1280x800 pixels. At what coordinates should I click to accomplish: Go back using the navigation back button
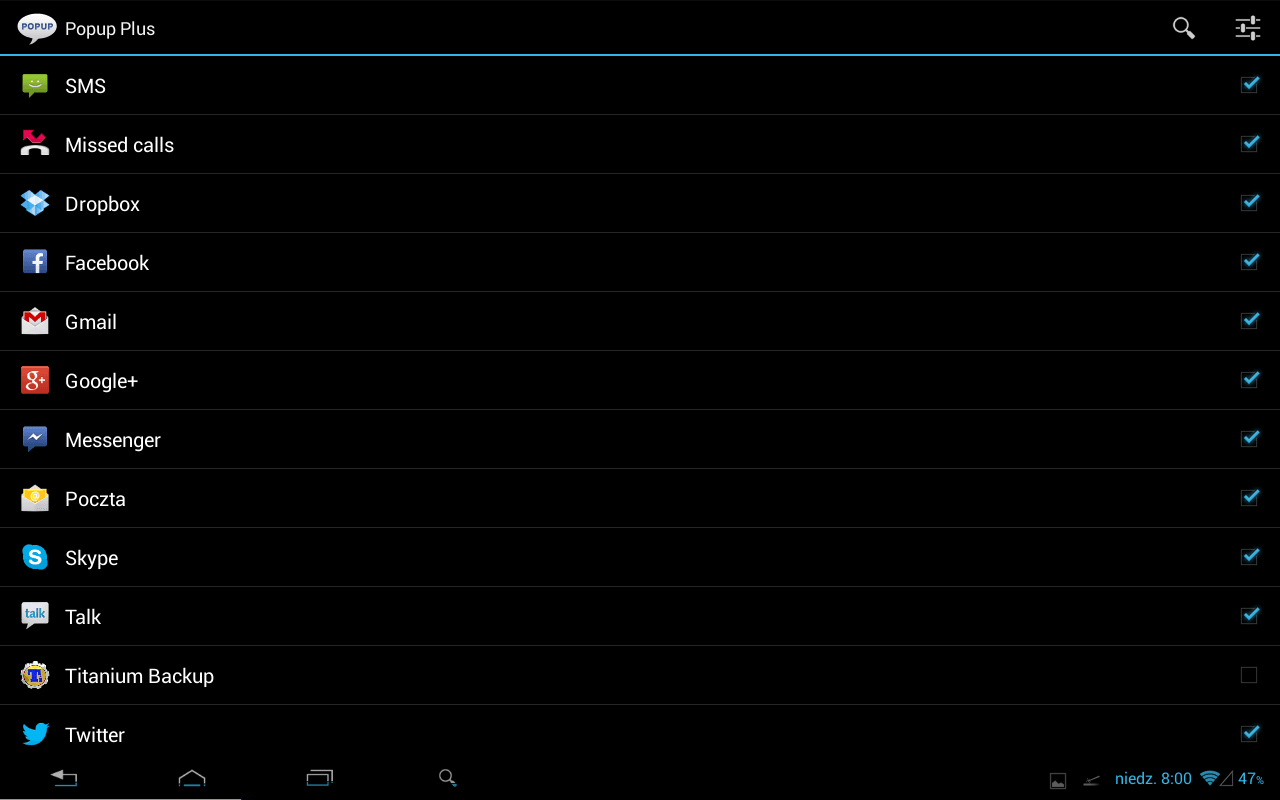64,778
